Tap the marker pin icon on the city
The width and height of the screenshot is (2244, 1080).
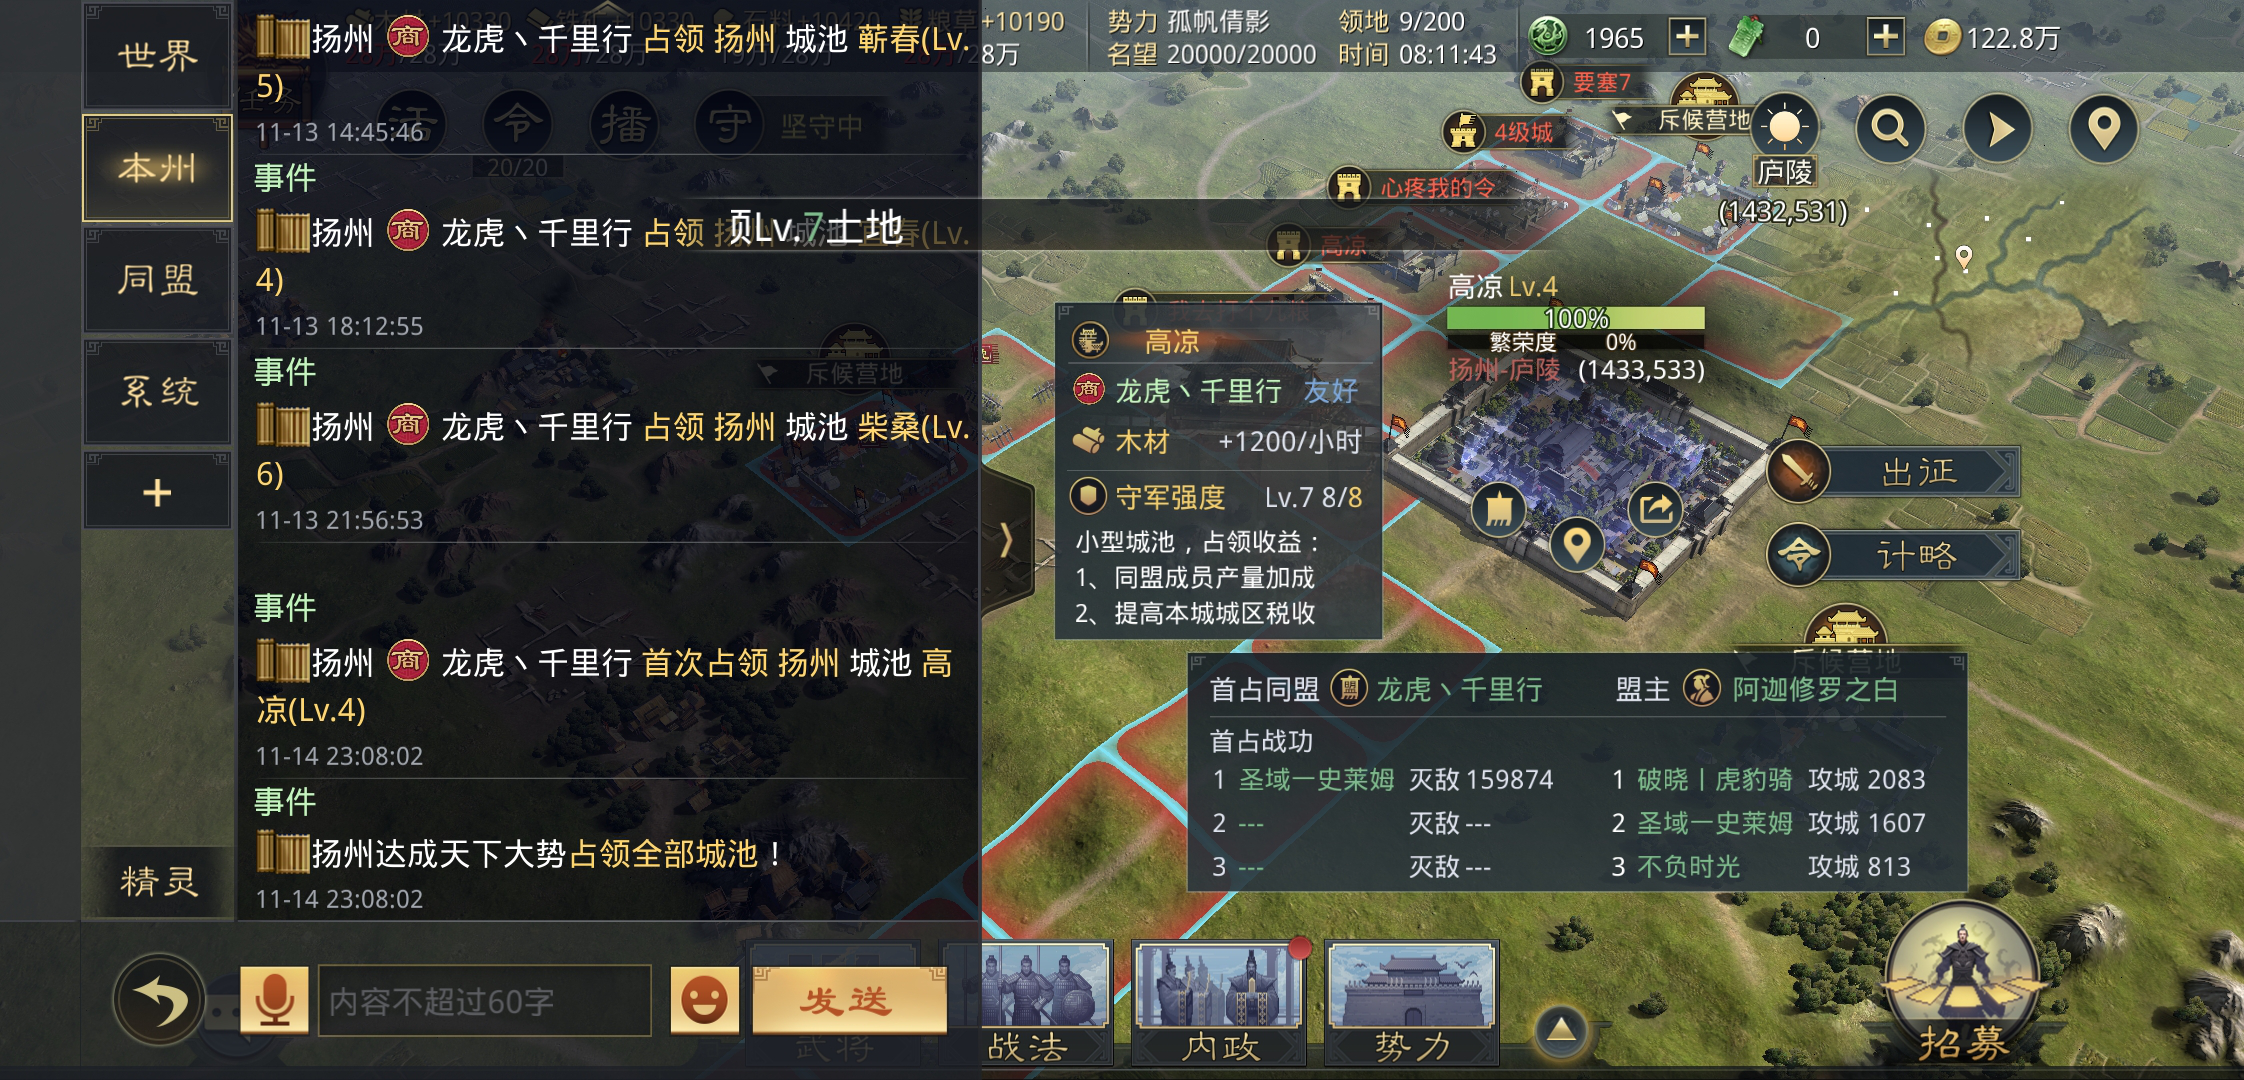click(1576, 546)
